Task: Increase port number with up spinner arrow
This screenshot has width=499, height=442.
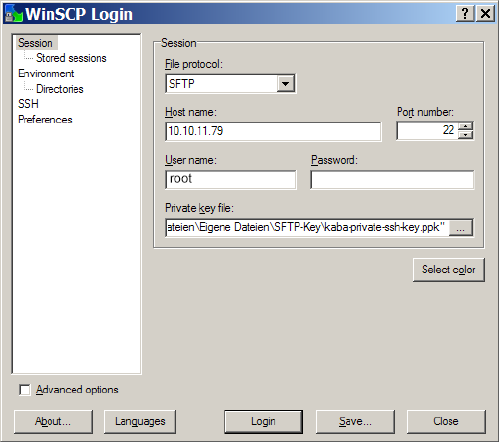Action: pos(466,126)
